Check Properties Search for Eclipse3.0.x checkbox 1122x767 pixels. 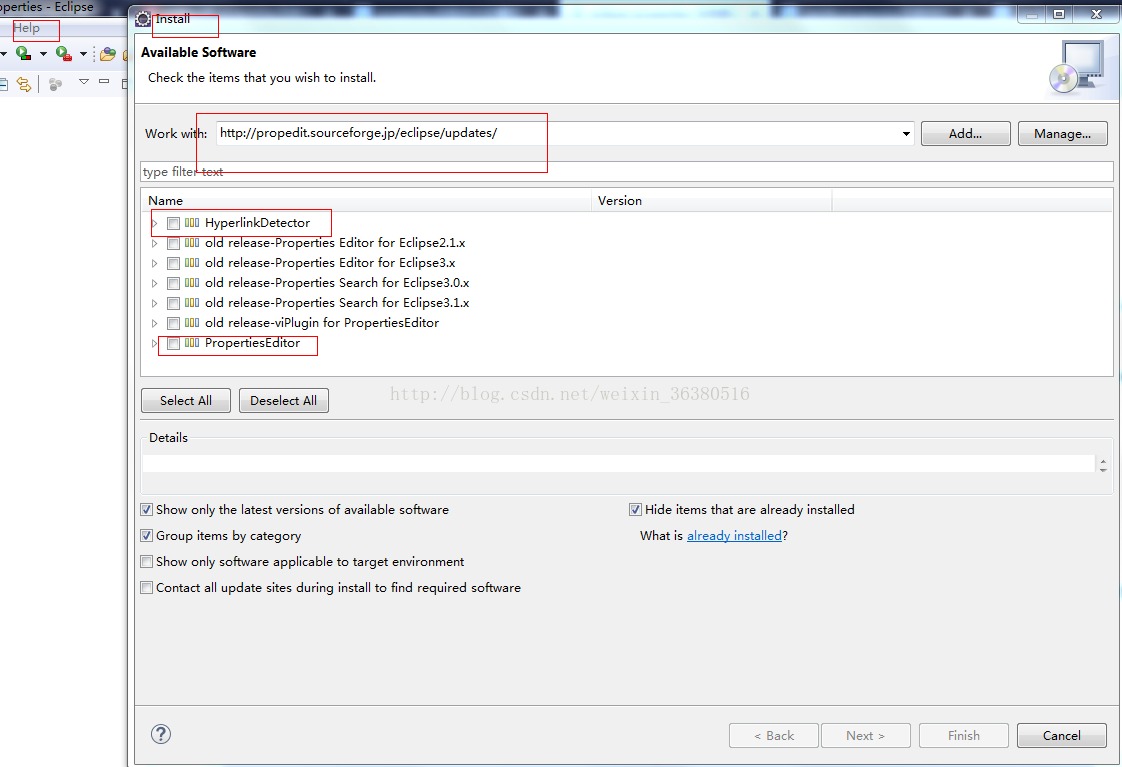173,283
